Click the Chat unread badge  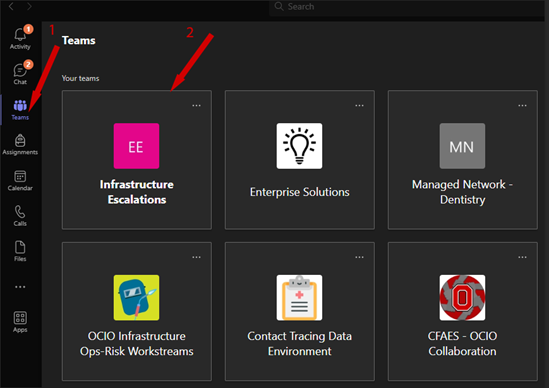28,64
